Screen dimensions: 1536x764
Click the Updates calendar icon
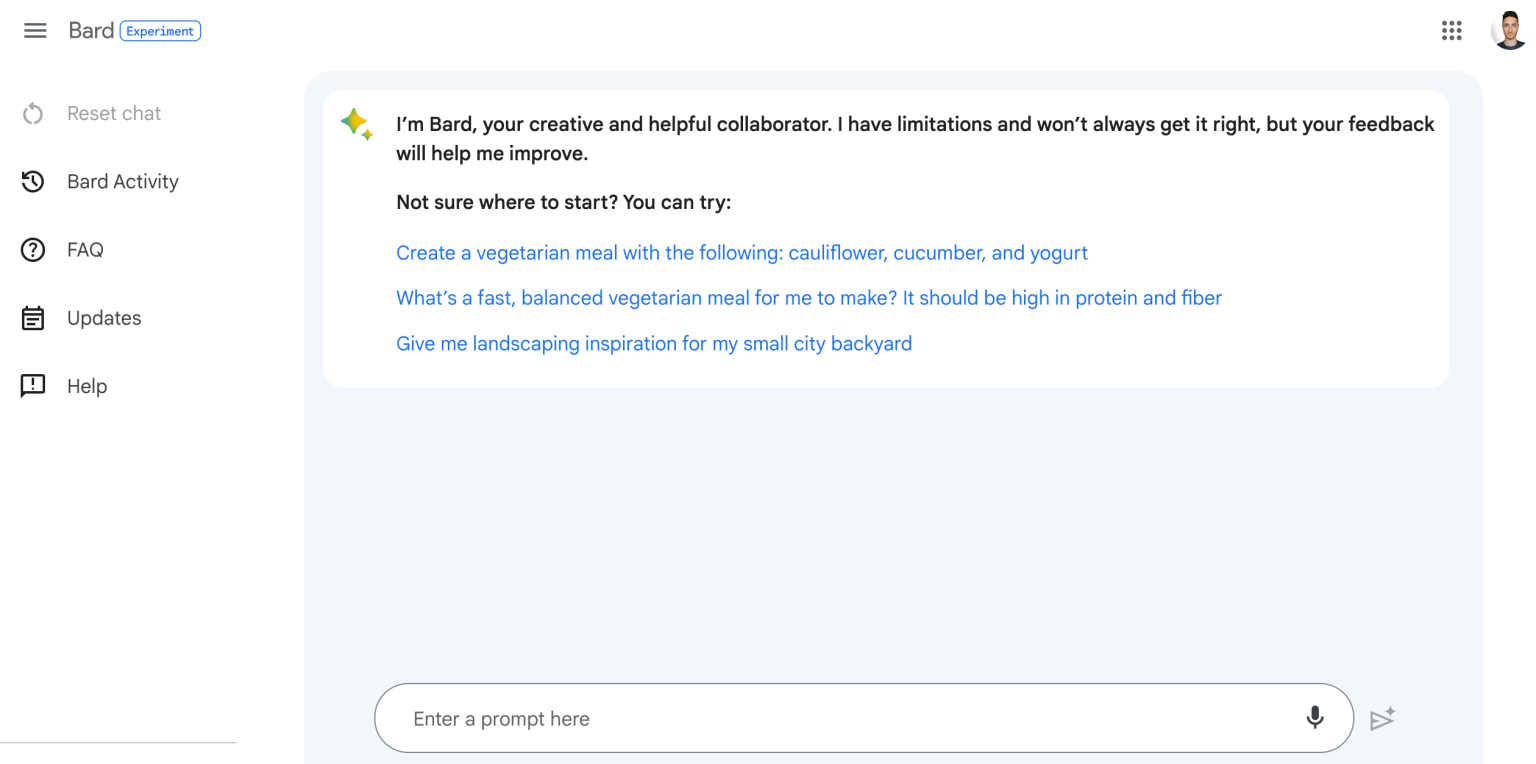pos(33,318)
